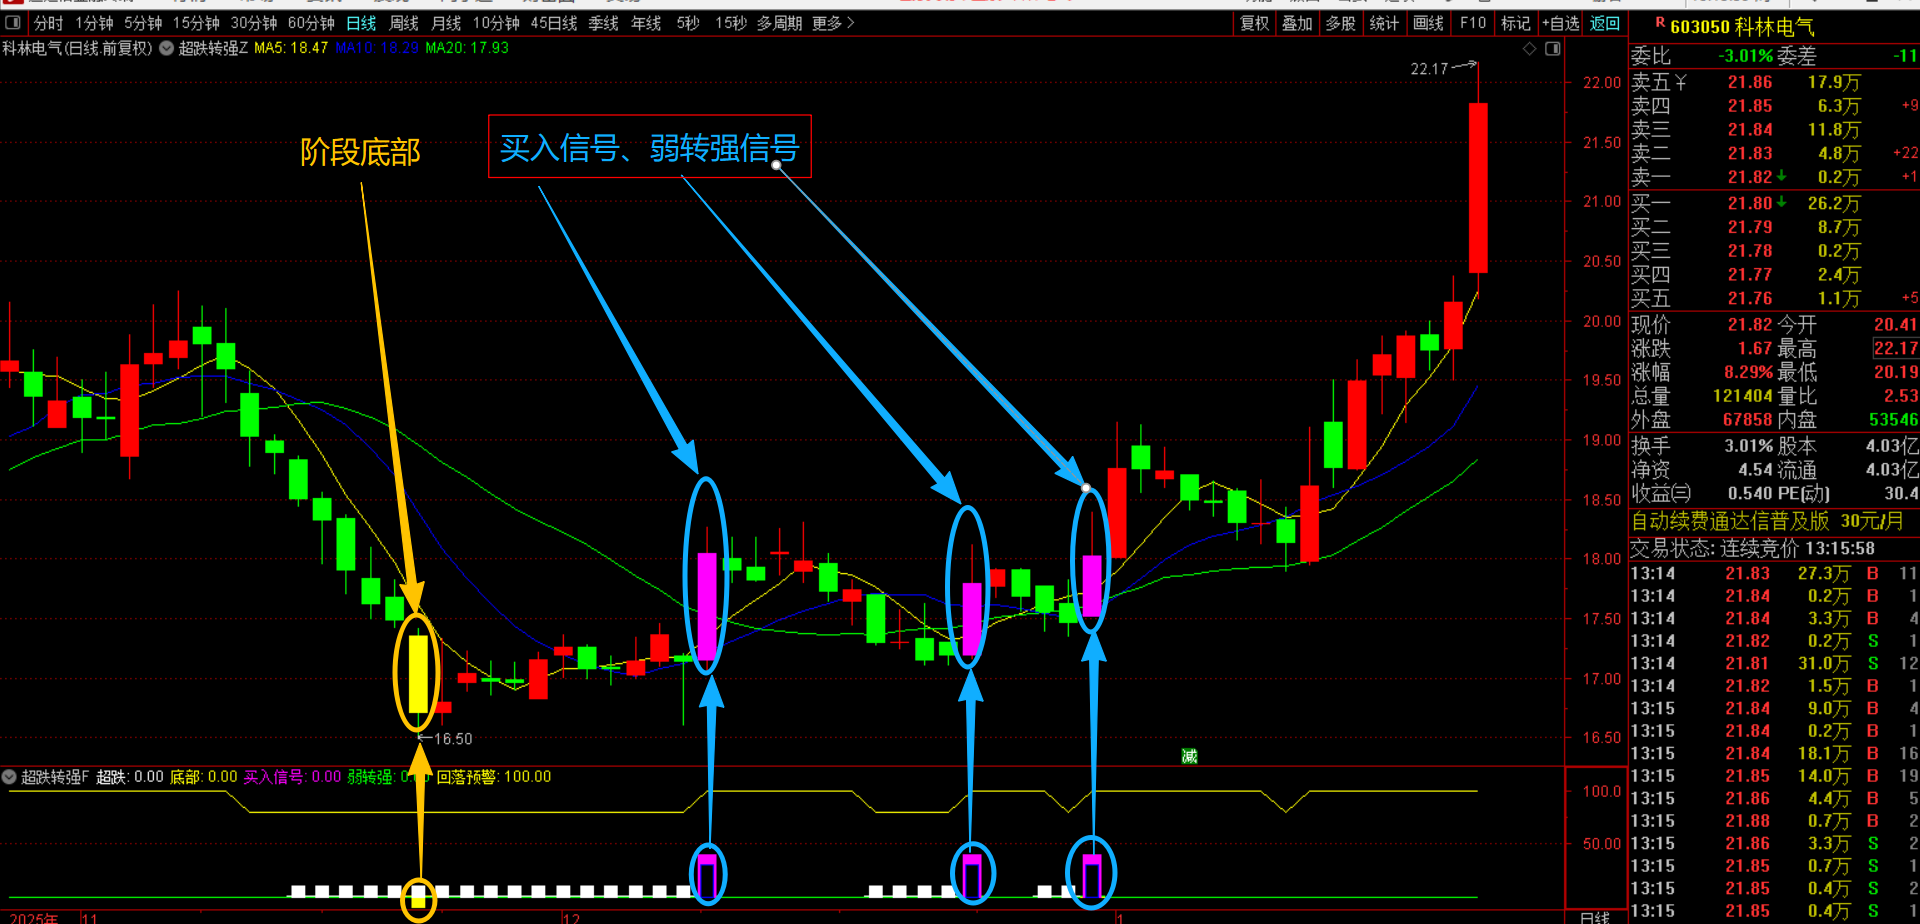1920x924 pixels.
Task: Switch to 1分钟 period
Action: pos(94,23)
